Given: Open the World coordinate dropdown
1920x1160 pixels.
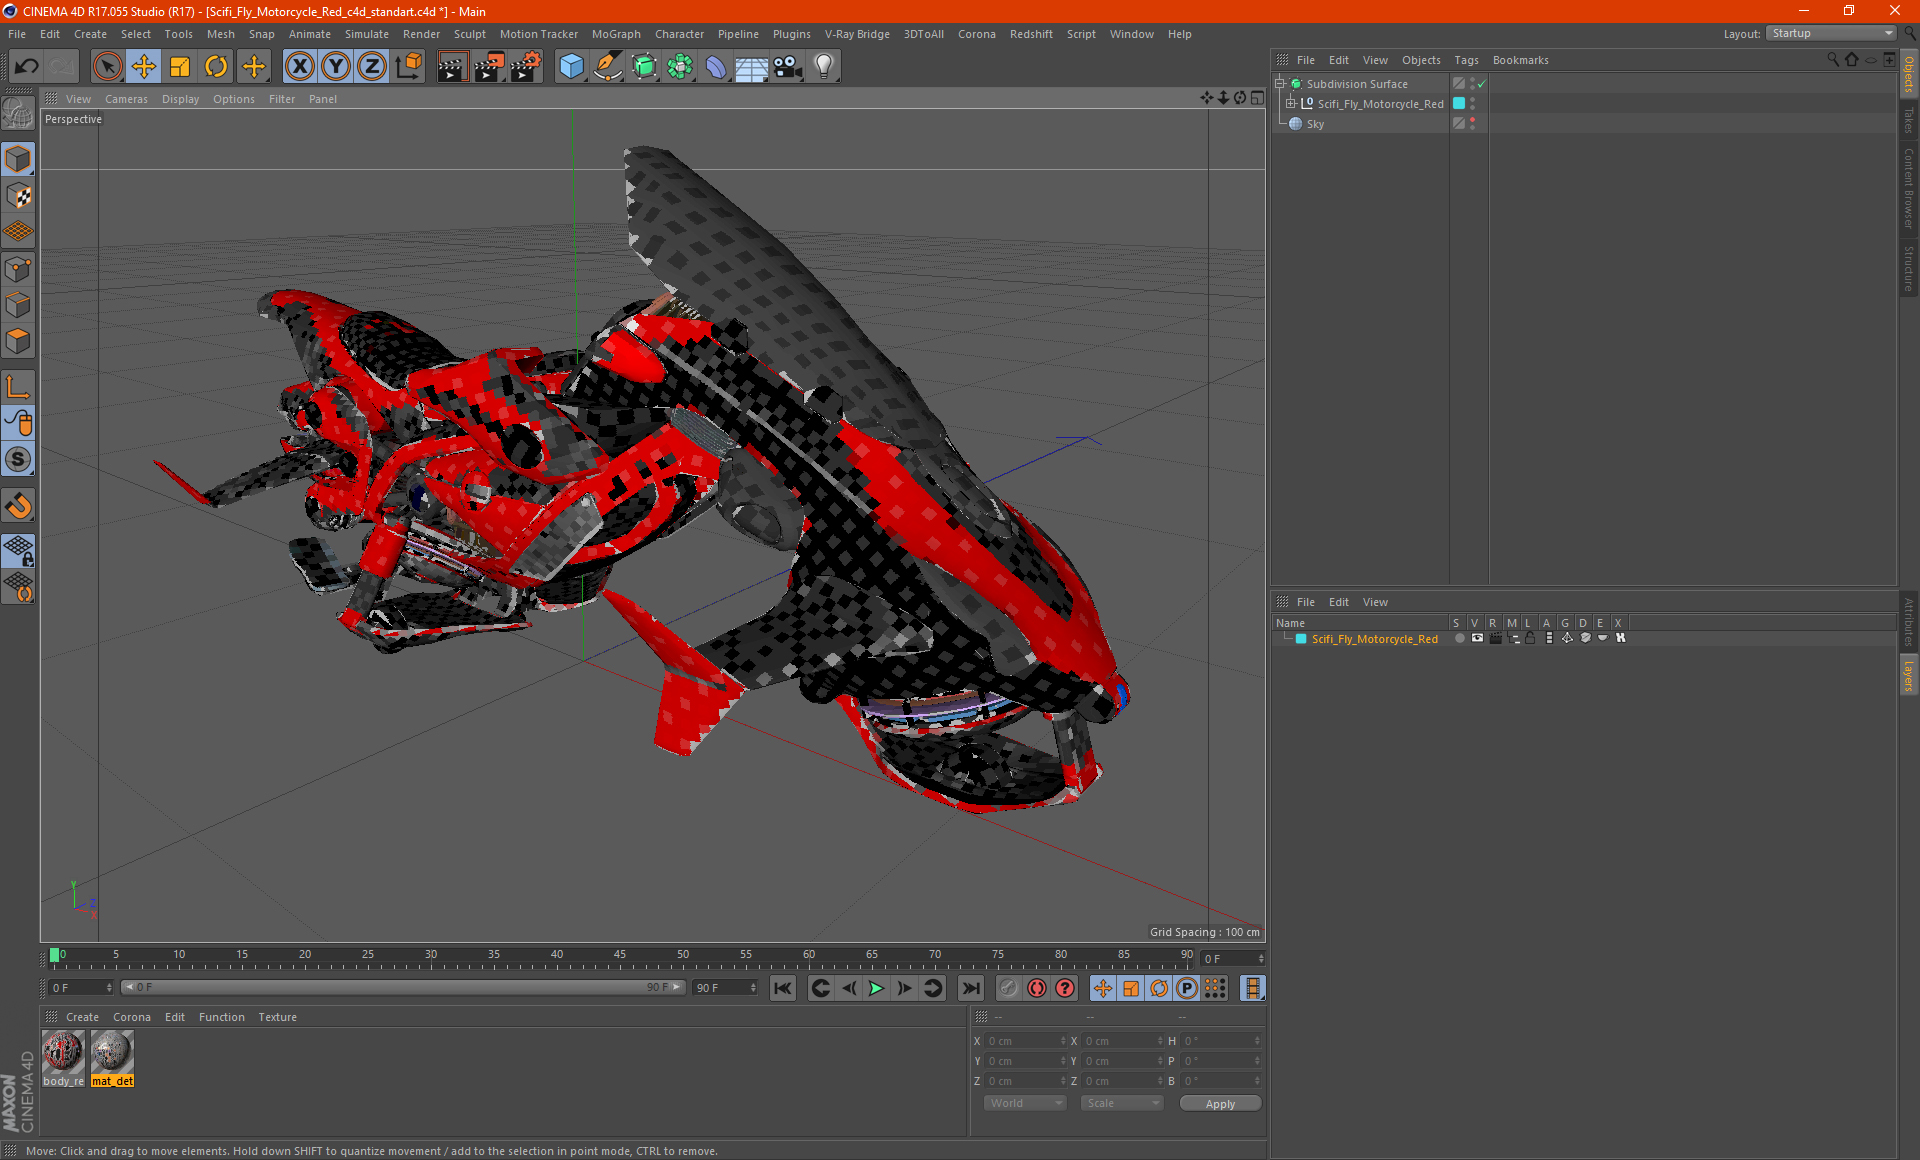Looking at the screenshot, I should point(1025,1103).
